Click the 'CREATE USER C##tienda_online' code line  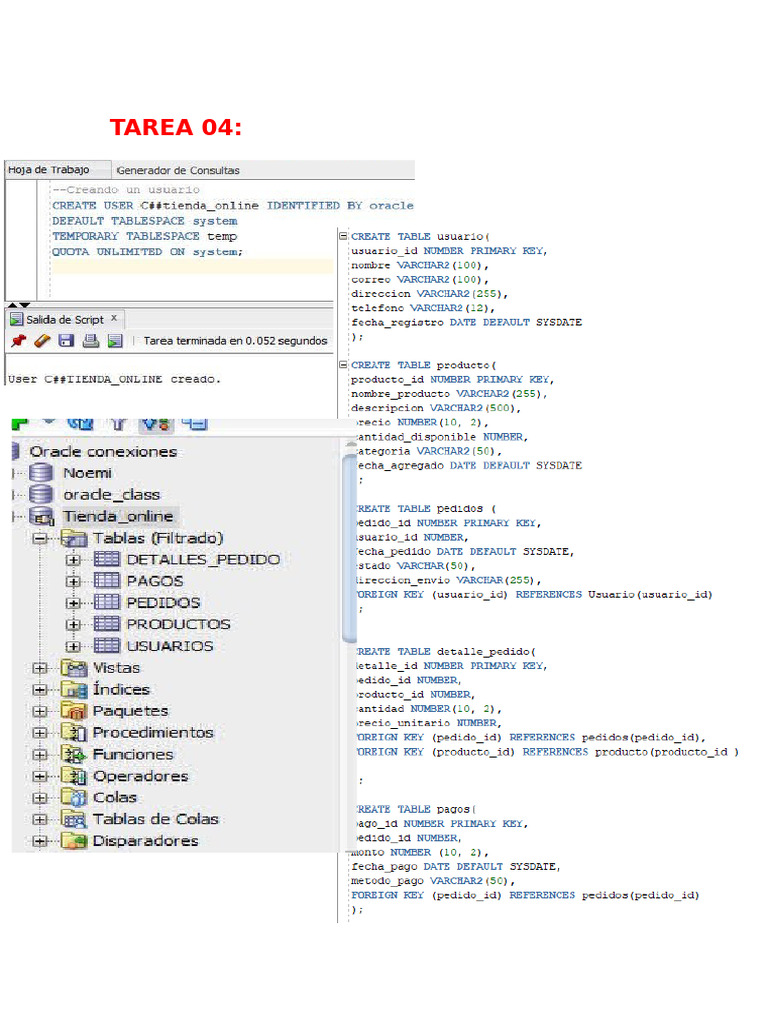click(x=232, y=205)
